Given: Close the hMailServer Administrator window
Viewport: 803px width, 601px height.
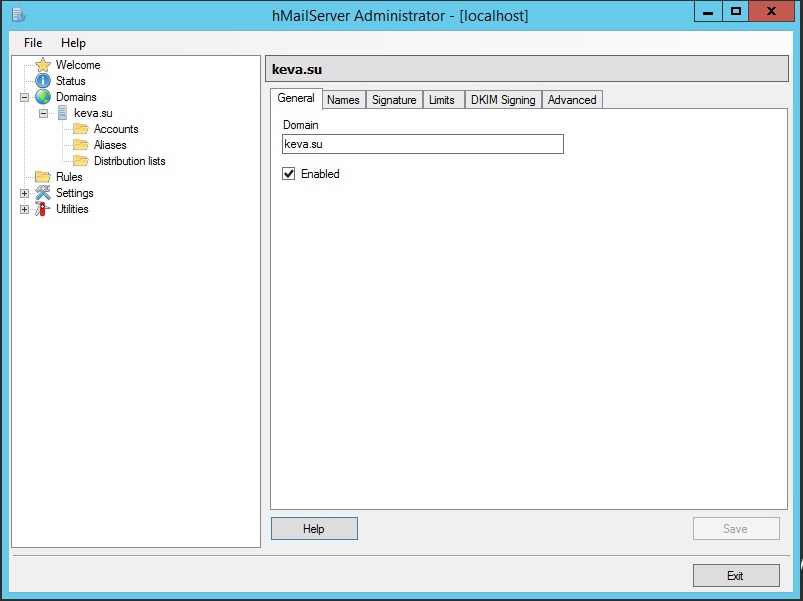Looking at the screenshot, I should [x=771, y=12].
